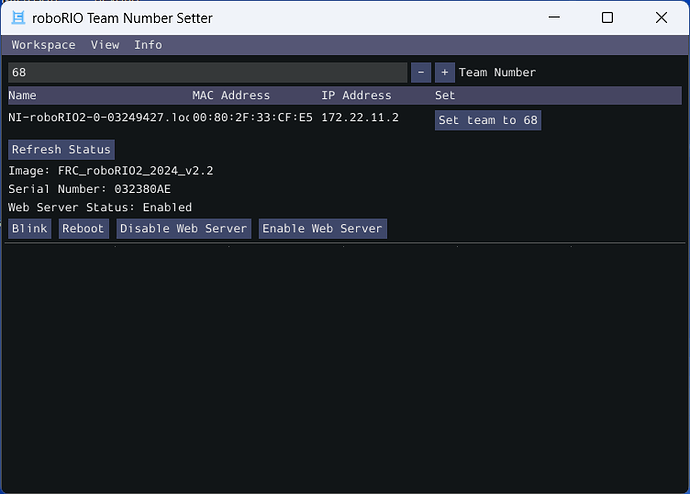The image size is (690, 494).
Task: Select MAC address 00:80:2F:33:CF:E5
Action: tap(253, 117)
